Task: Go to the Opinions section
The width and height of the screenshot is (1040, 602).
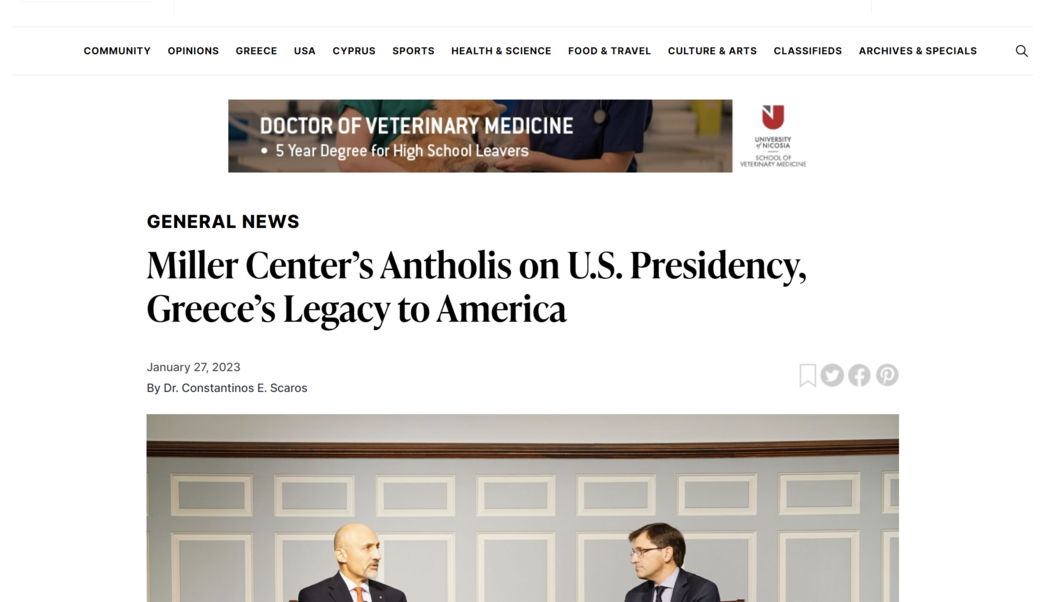Action: click(193, 51)
